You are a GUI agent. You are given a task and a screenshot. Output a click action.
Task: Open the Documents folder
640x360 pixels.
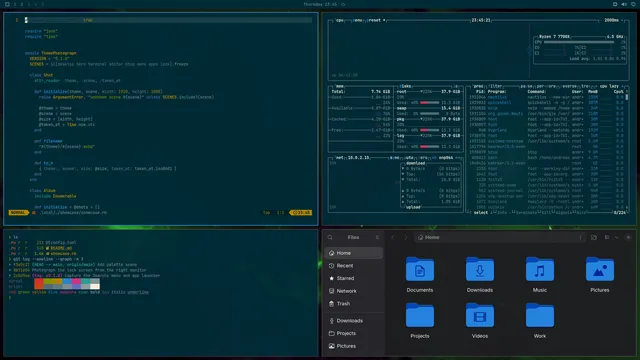point(420,275)
